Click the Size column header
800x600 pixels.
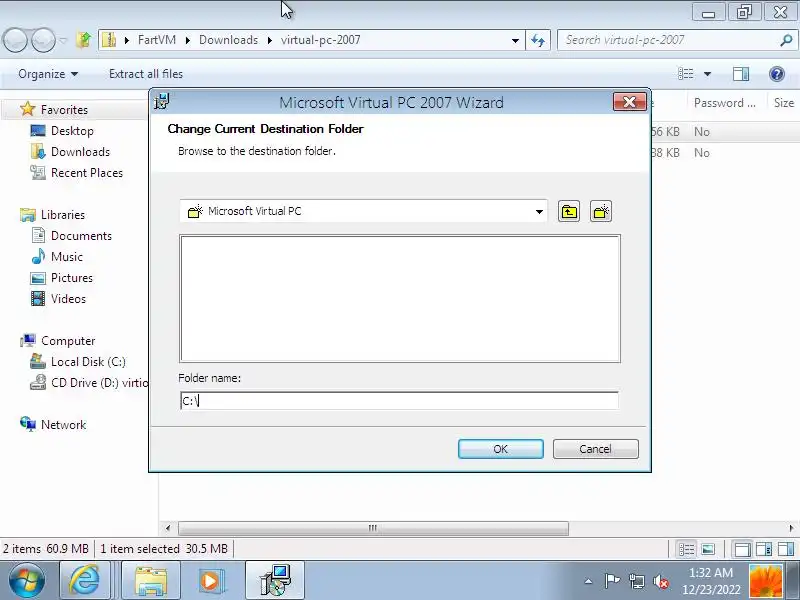tap(784, 103)
